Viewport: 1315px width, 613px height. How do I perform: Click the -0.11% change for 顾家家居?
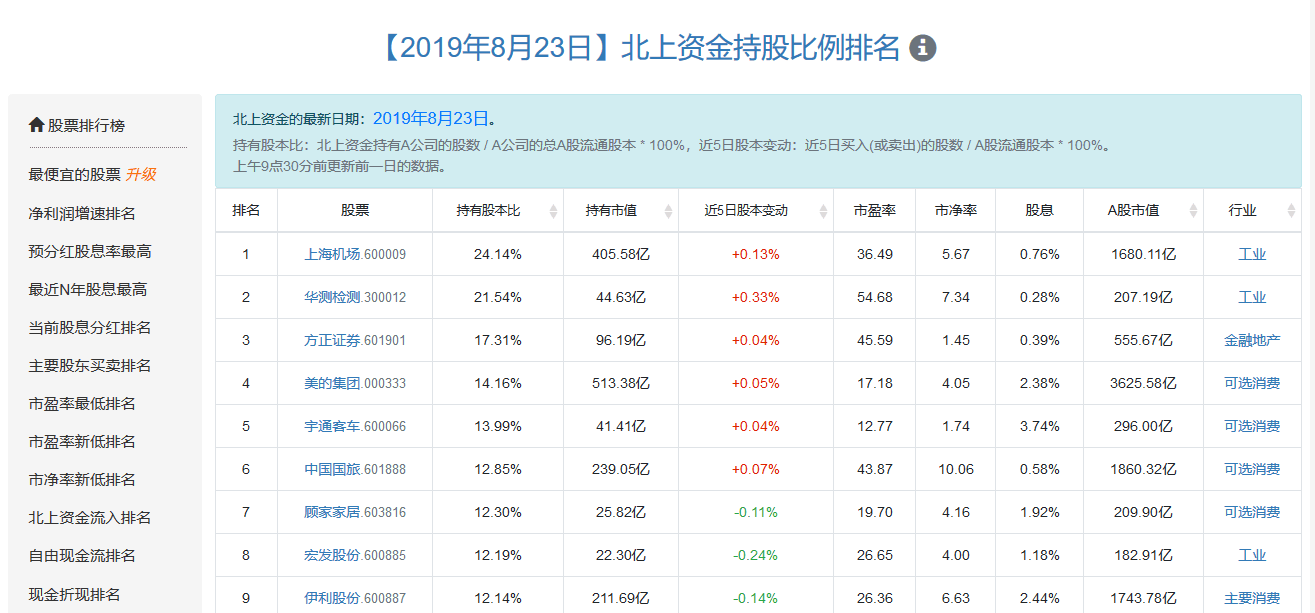coord(756,512)
